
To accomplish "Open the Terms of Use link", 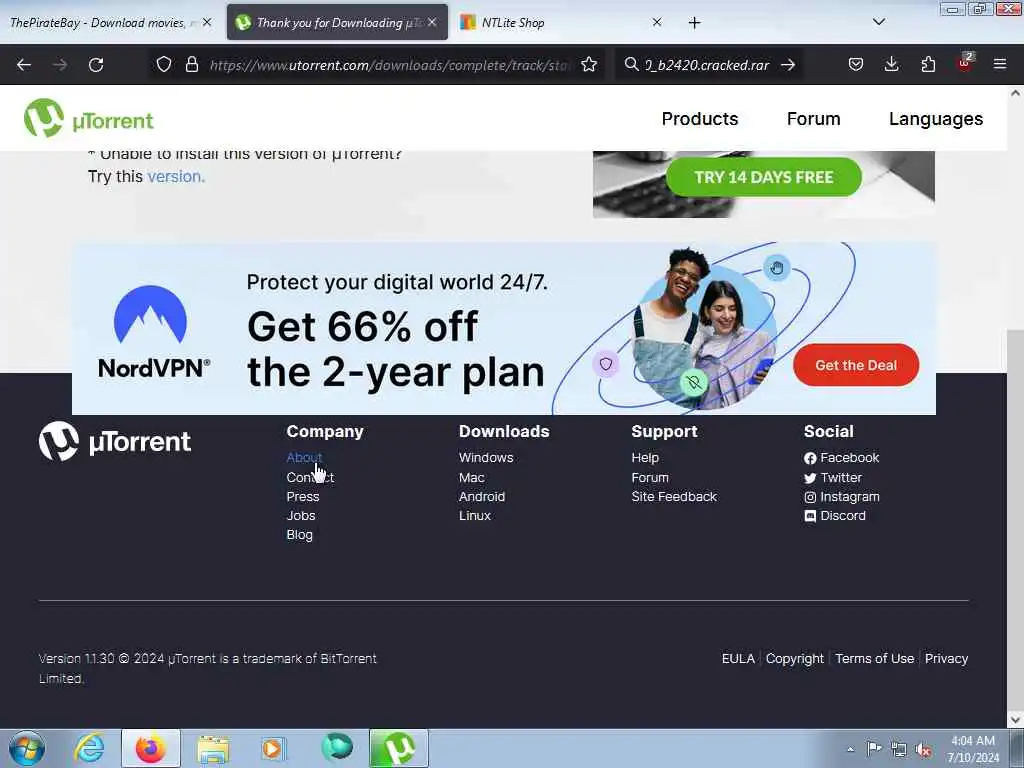I will (x=874, y=658).
